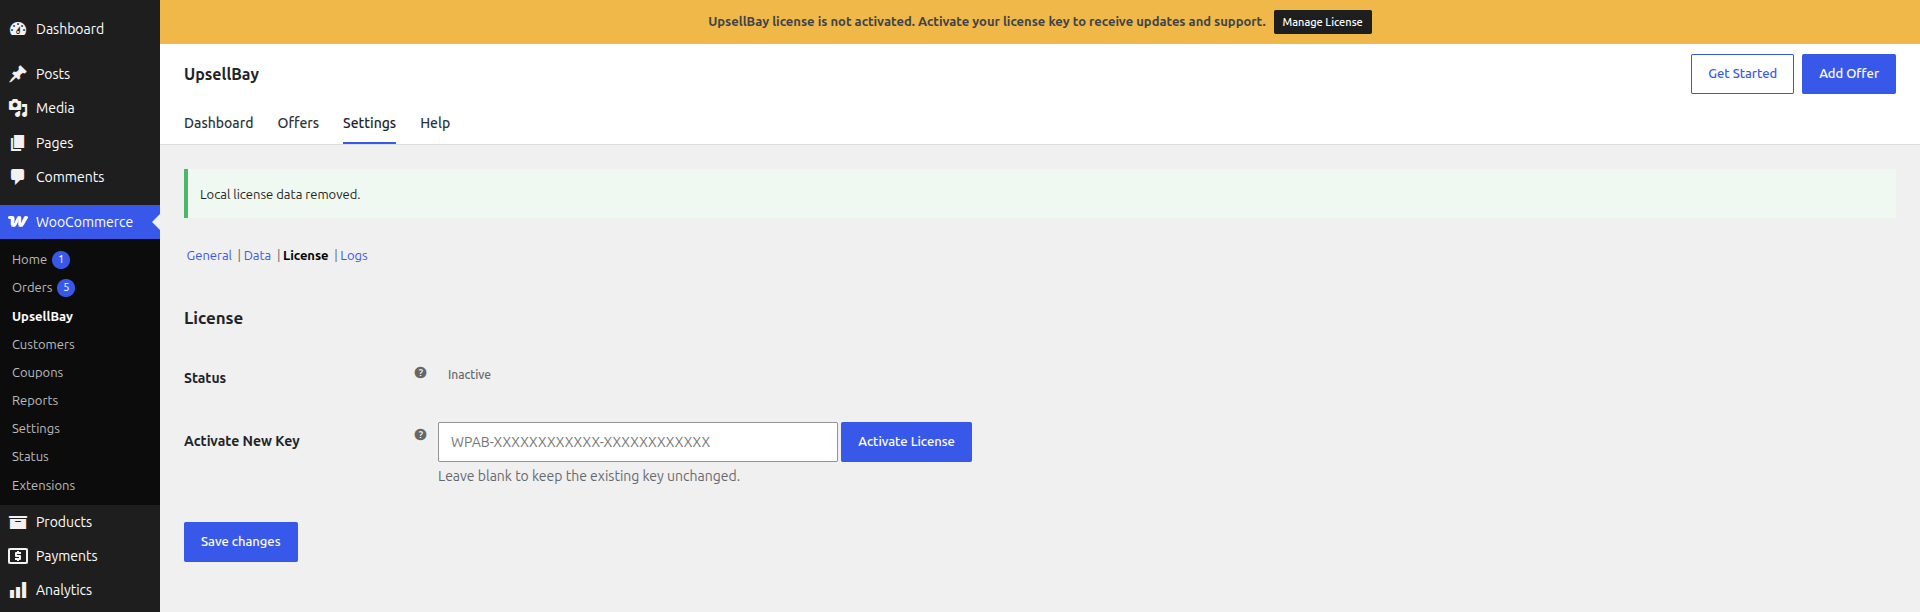The image size is (1920, 612).
Task: Open the General settings sub-tab
Action: pos(209,256)
